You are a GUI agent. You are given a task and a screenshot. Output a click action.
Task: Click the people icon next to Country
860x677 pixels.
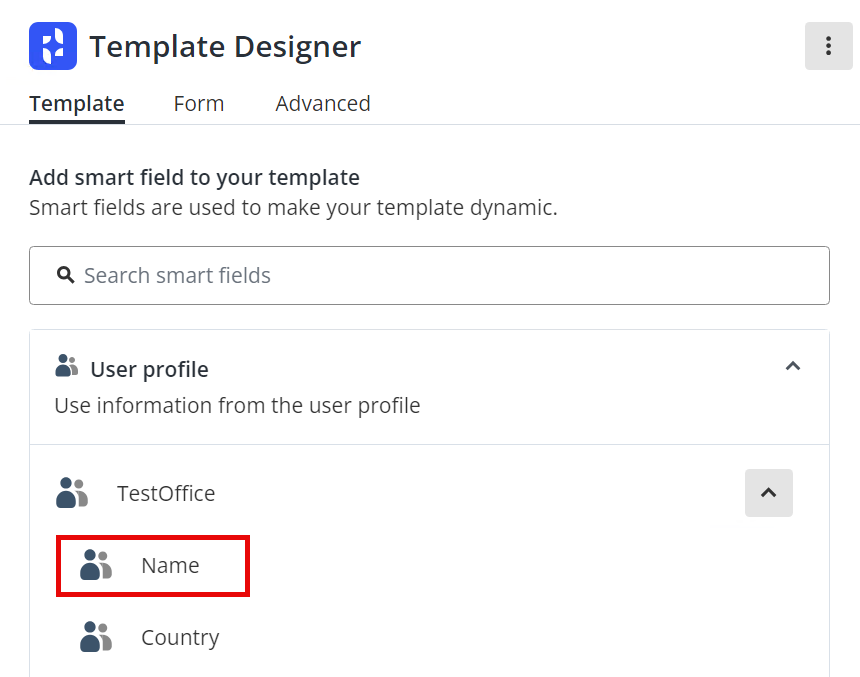(96, 637)
